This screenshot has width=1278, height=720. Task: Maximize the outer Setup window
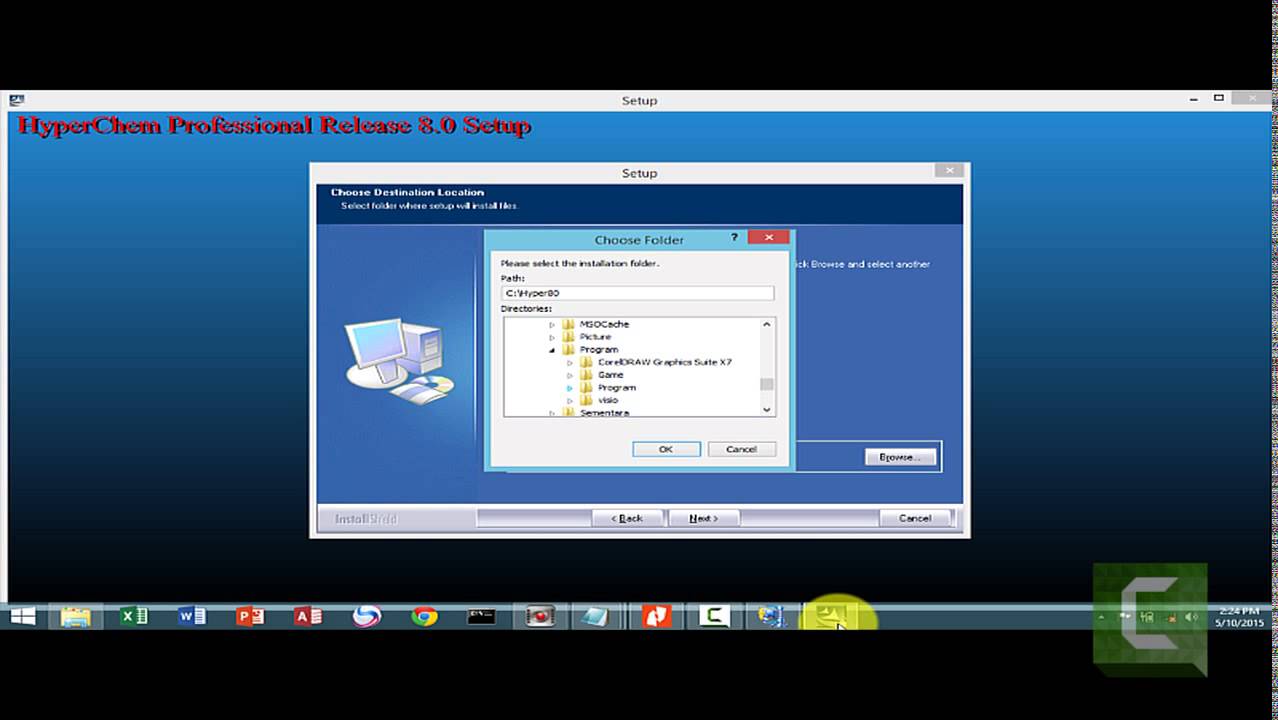pos(1218,98)
